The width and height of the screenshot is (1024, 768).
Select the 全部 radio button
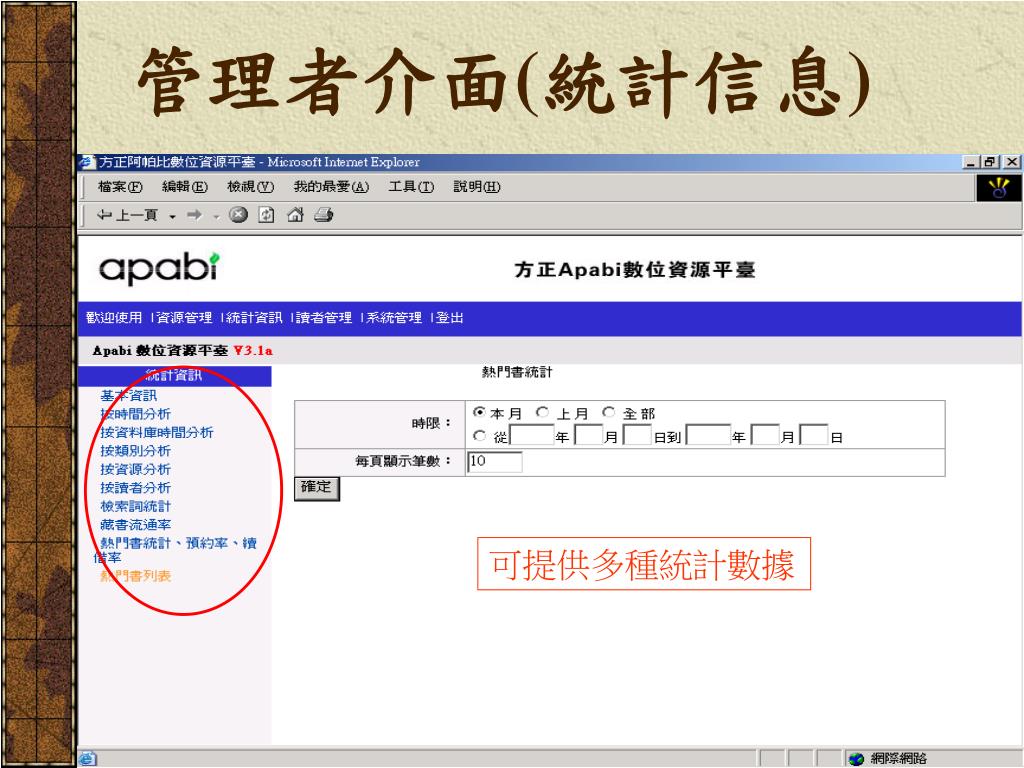click(609, 412)
